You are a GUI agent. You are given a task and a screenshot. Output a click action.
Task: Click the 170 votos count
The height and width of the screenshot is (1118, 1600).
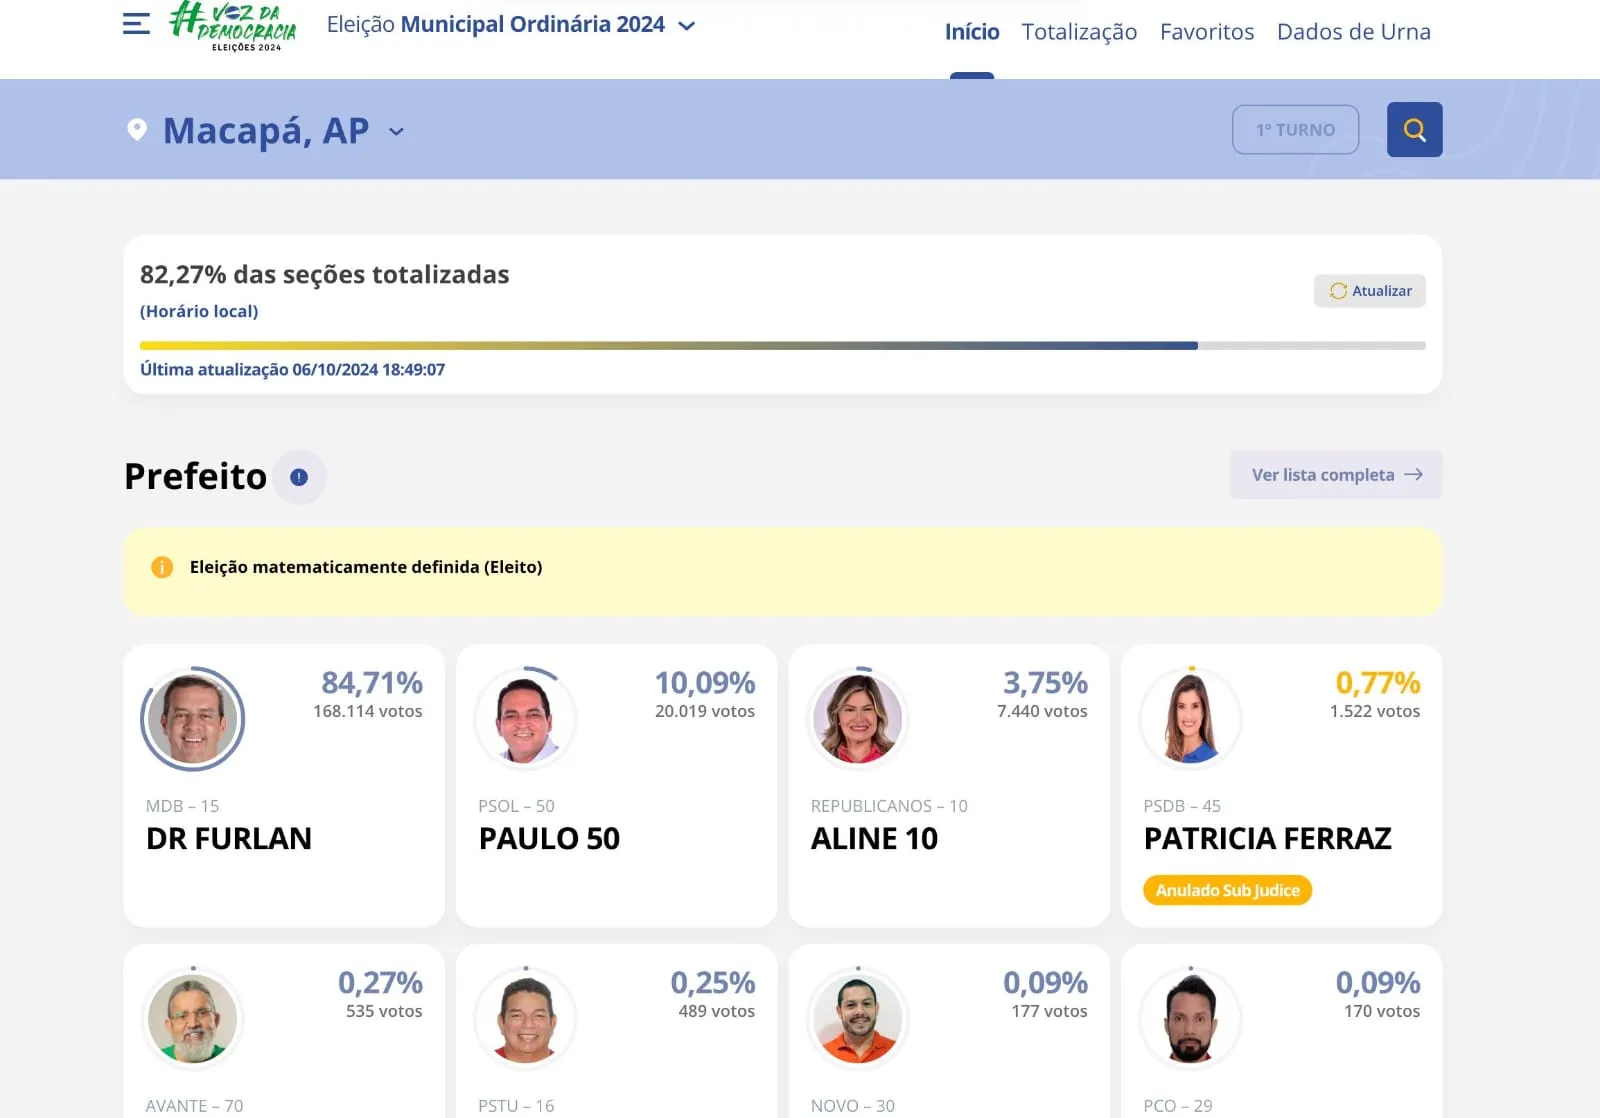tap(1382, 1011)
